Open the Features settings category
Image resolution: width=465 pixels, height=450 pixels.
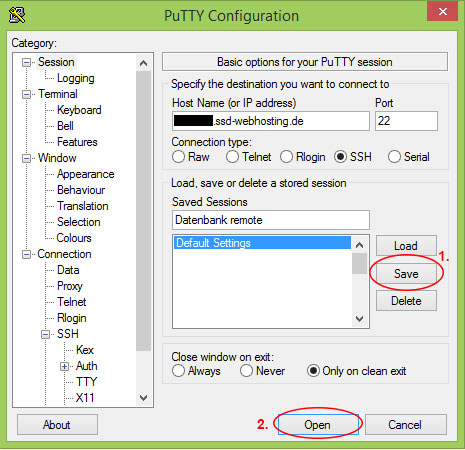(x=77, y=142)
